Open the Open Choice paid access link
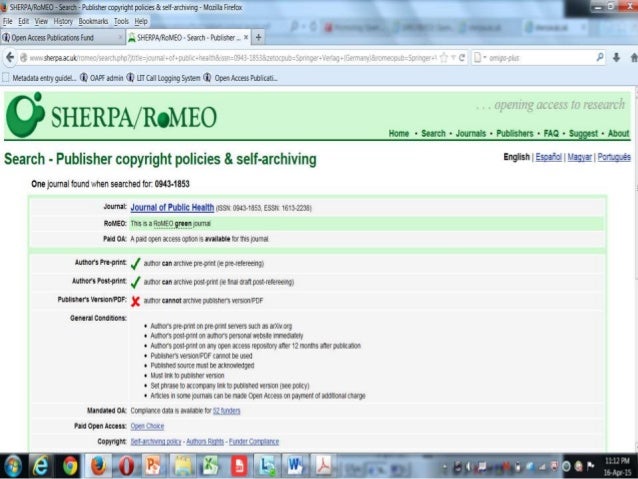 click(x=147, y=427)
